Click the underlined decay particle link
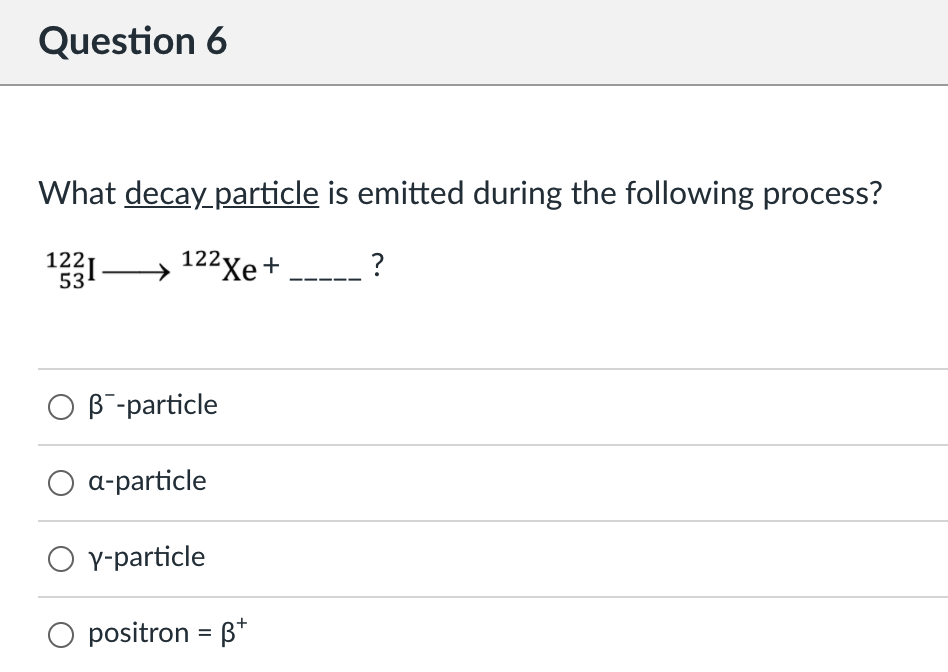Image resolution: width=948 pixels, height=672 pixels. coord(221,193)
